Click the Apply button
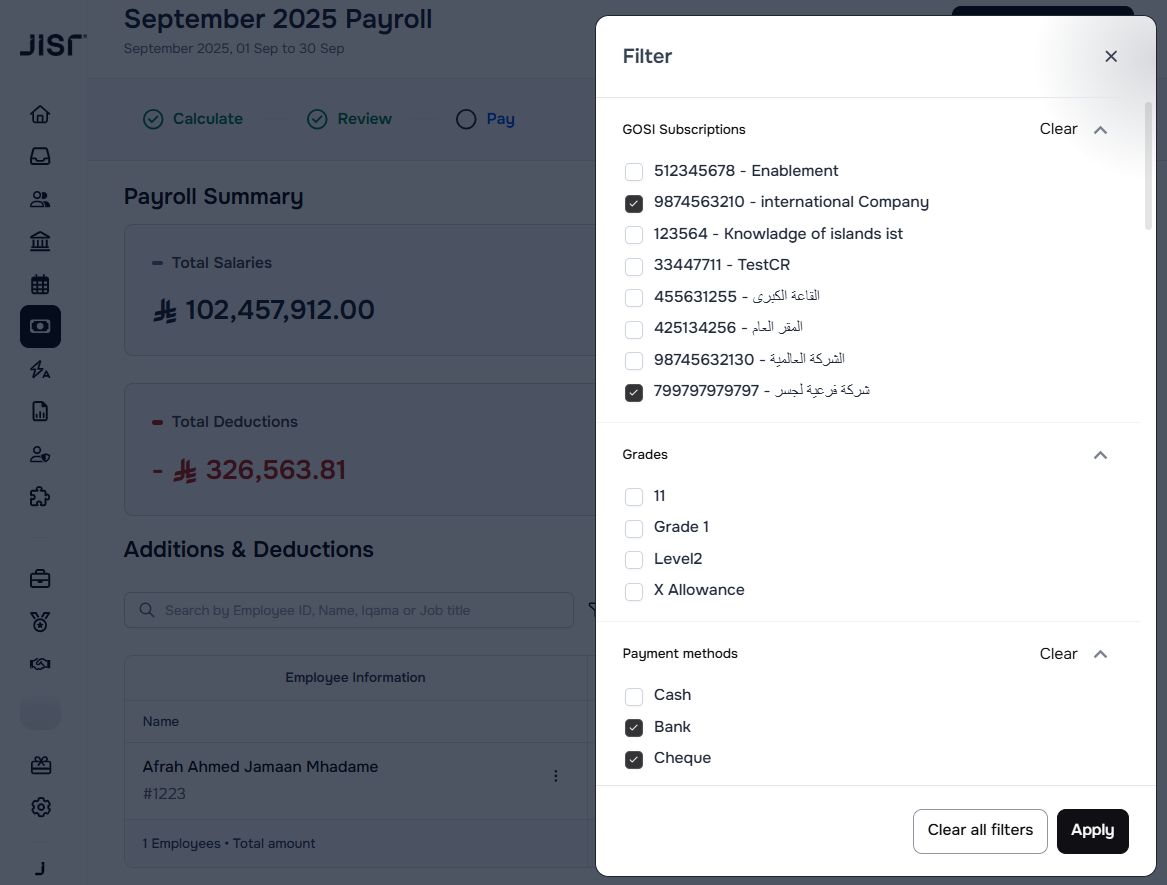The height and width of the screenshot is (885, 1167). point(1092,830)
